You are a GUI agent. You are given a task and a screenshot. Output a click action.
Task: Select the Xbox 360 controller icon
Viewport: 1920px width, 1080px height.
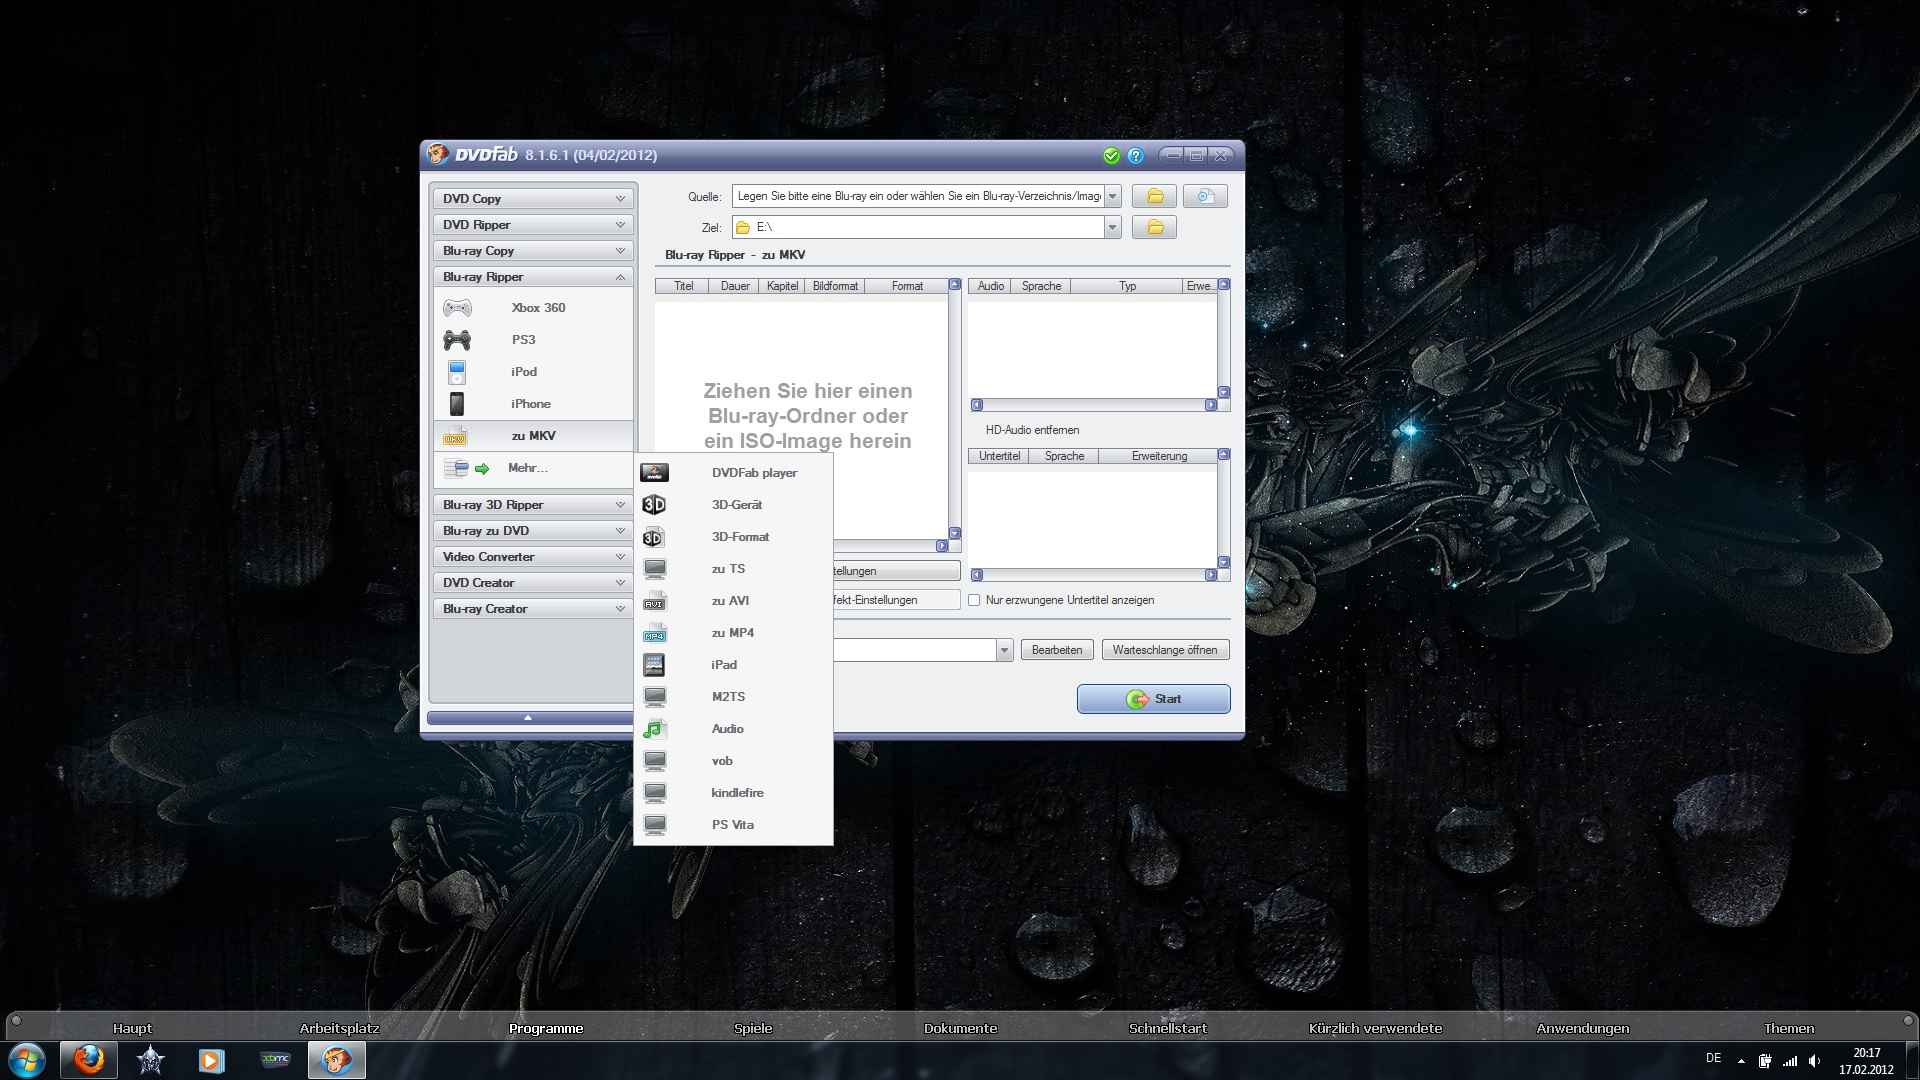(457, 308)
